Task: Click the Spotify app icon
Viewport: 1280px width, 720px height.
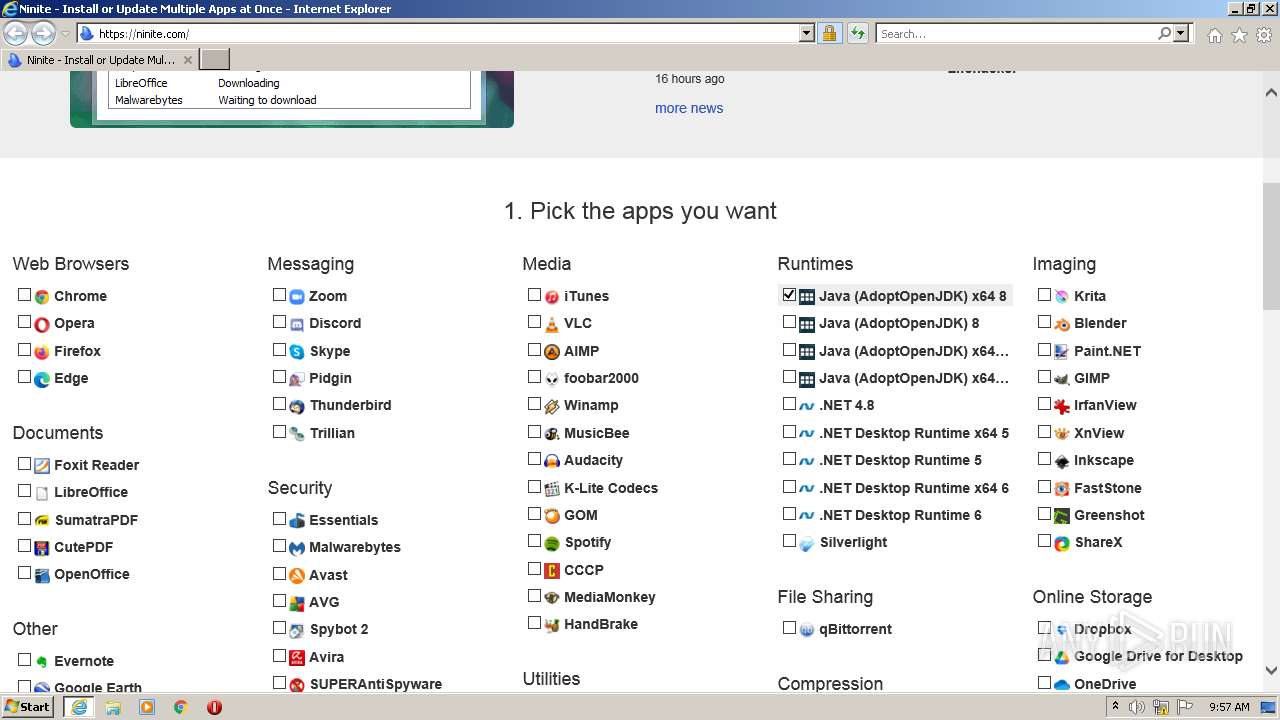Action: [552, 543]
